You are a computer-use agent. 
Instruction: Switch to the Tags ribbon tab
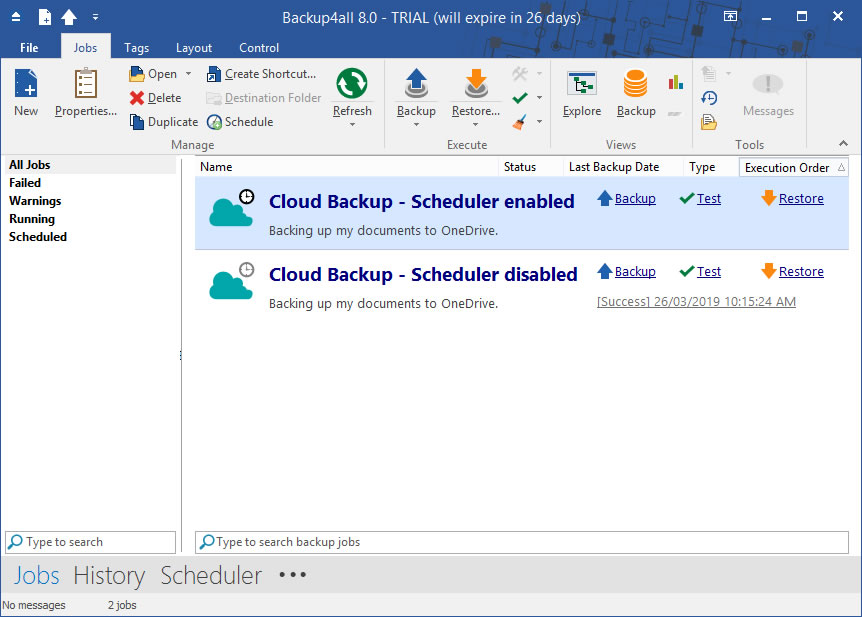pyautogui.click(x=136, y=47)
